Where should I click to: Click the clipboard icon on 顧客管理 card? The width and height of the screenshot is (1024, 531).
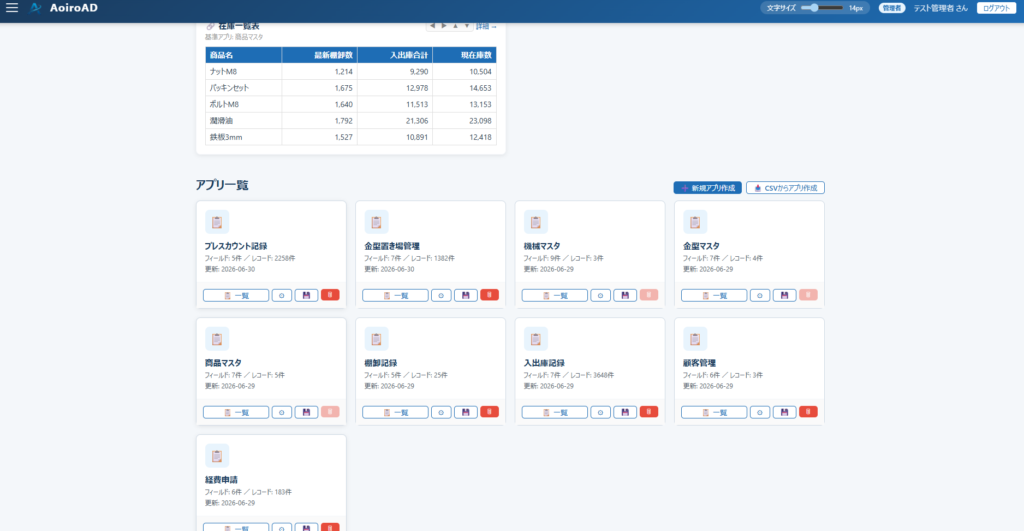[695, 339]
